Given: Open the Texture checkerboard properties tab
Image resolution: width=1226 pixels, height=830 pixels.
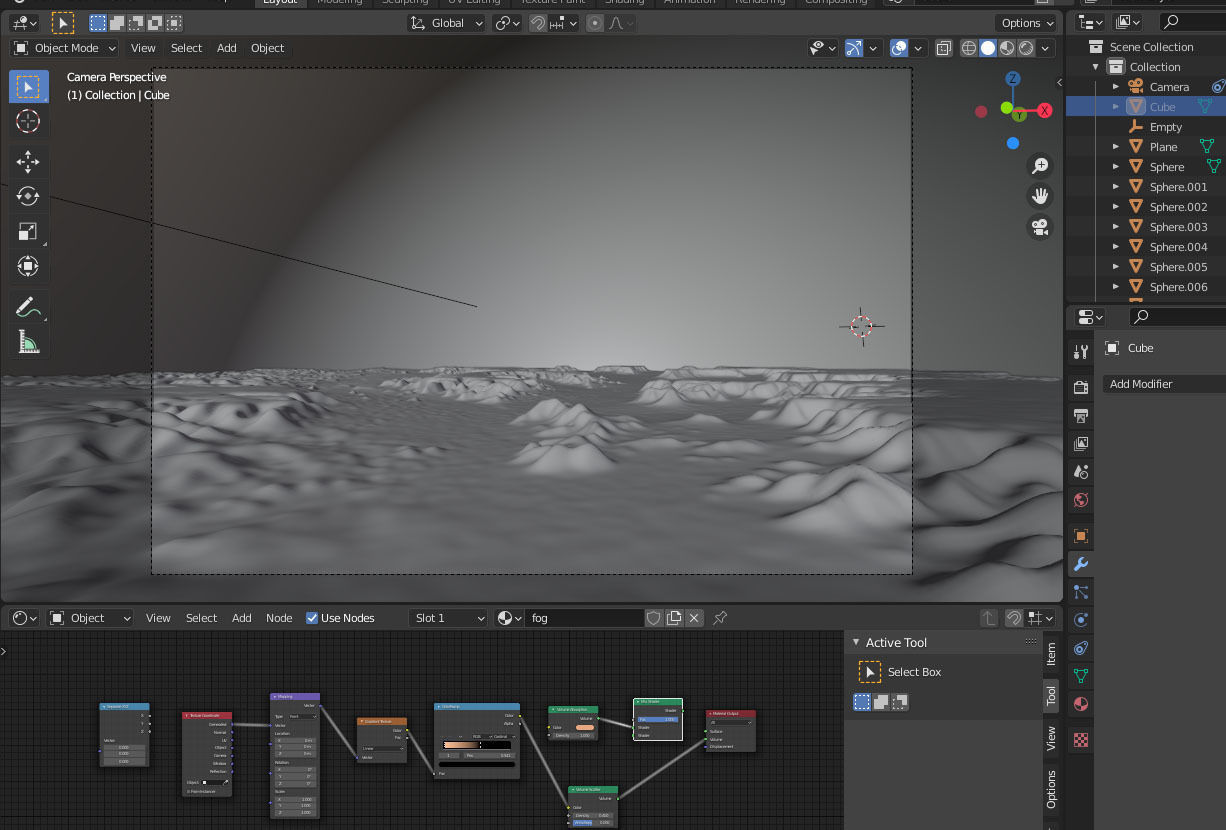Looking at the screenshot, I should click(x=1080, y=740).
